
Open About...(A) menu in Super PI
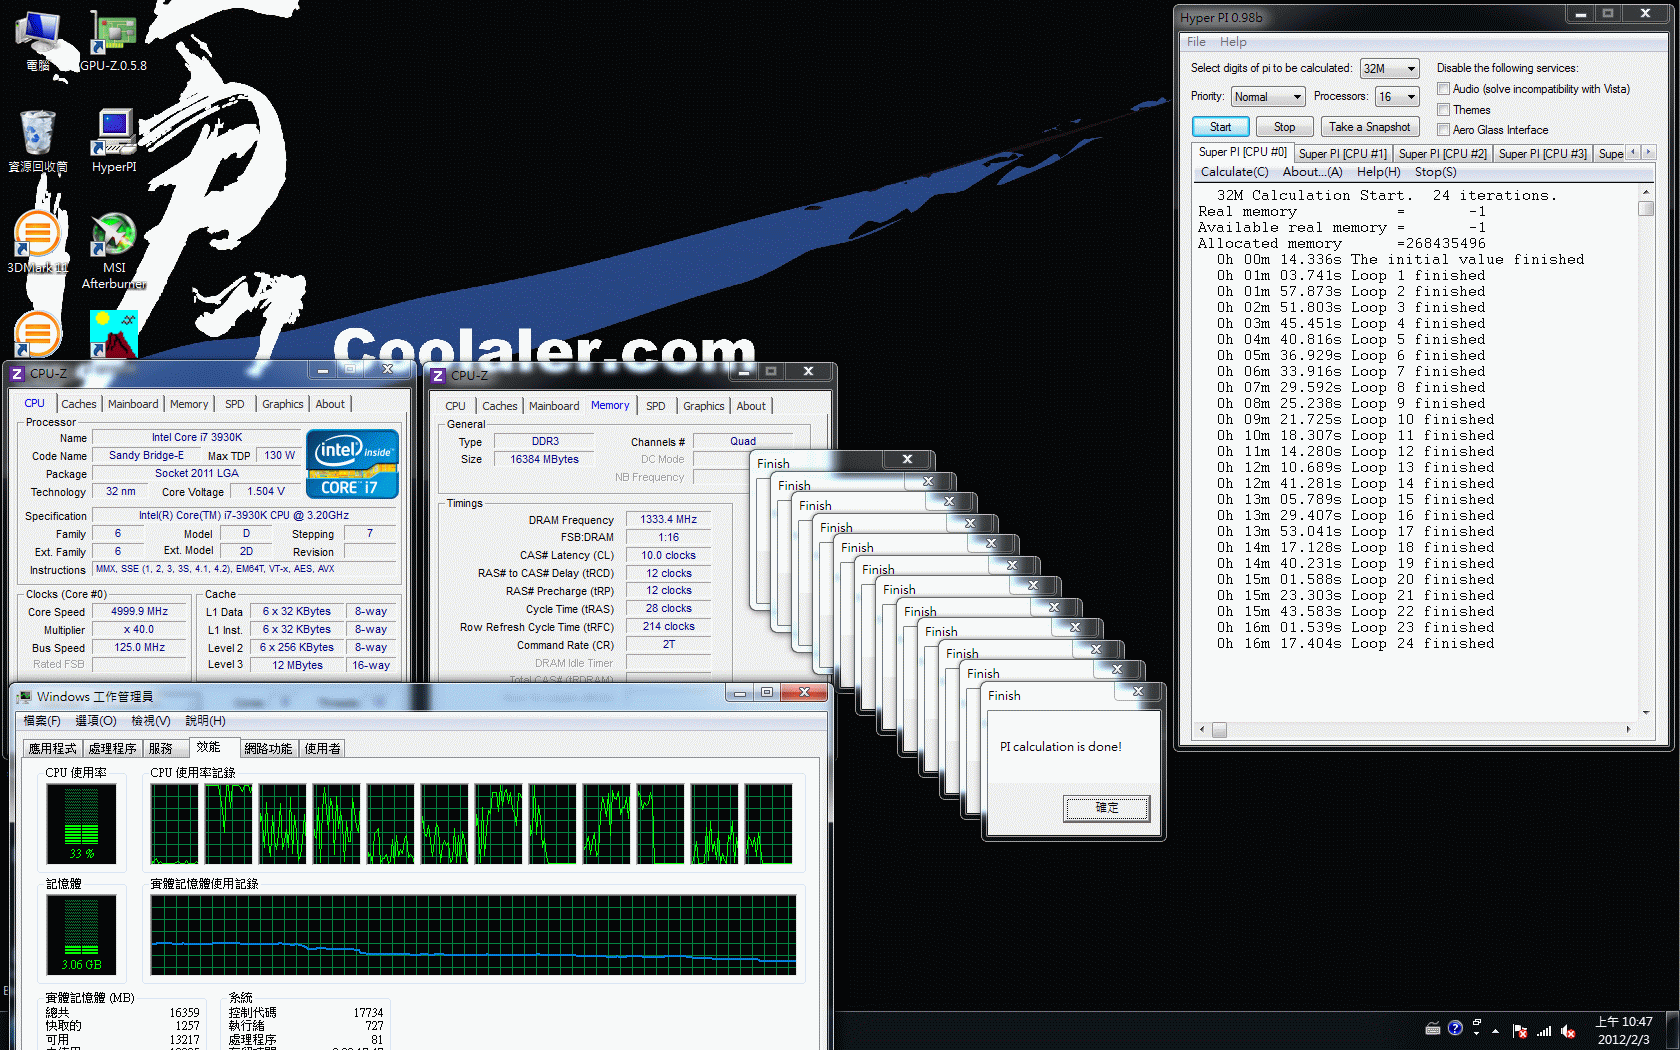click(x=1312, y=172)
